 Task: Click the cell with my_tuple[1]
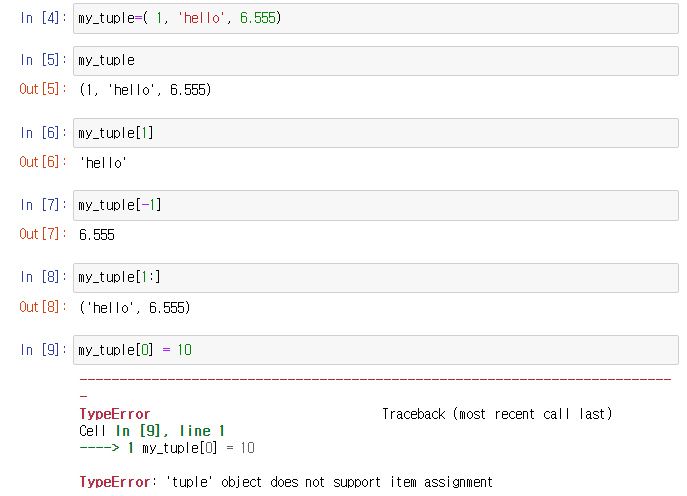[376, 133]
